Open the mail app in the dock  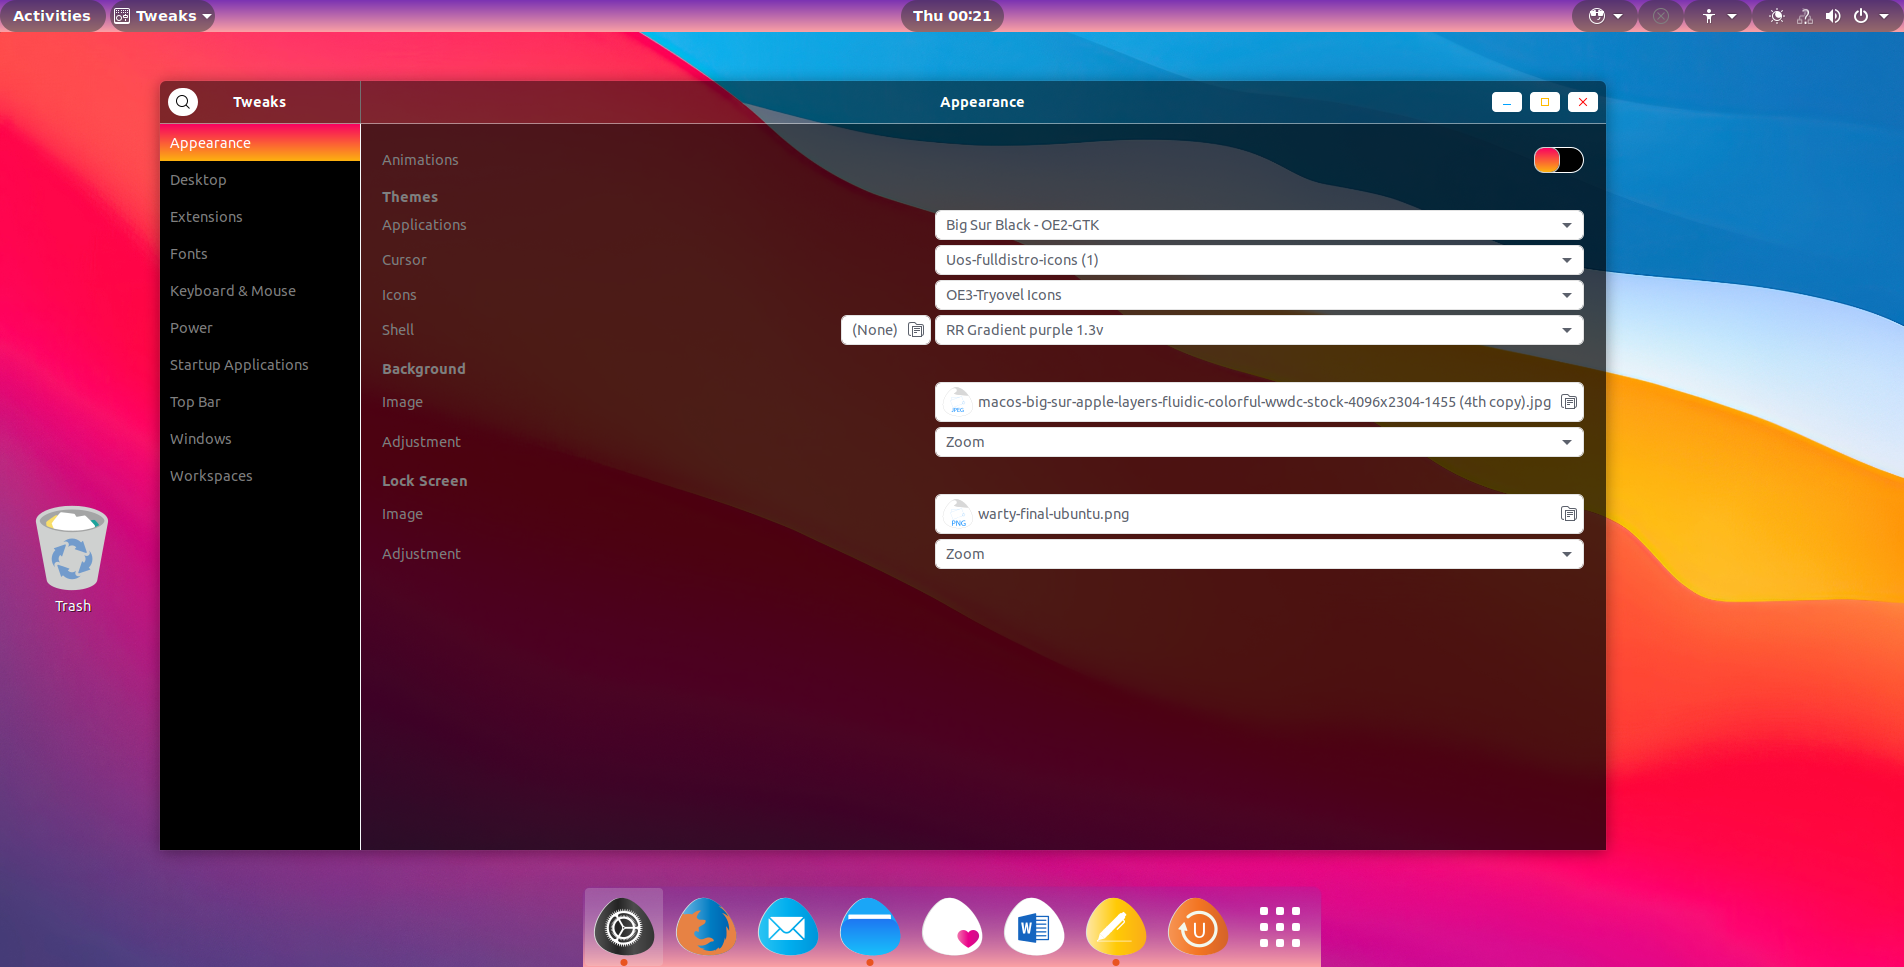click(x=788, y=928)
